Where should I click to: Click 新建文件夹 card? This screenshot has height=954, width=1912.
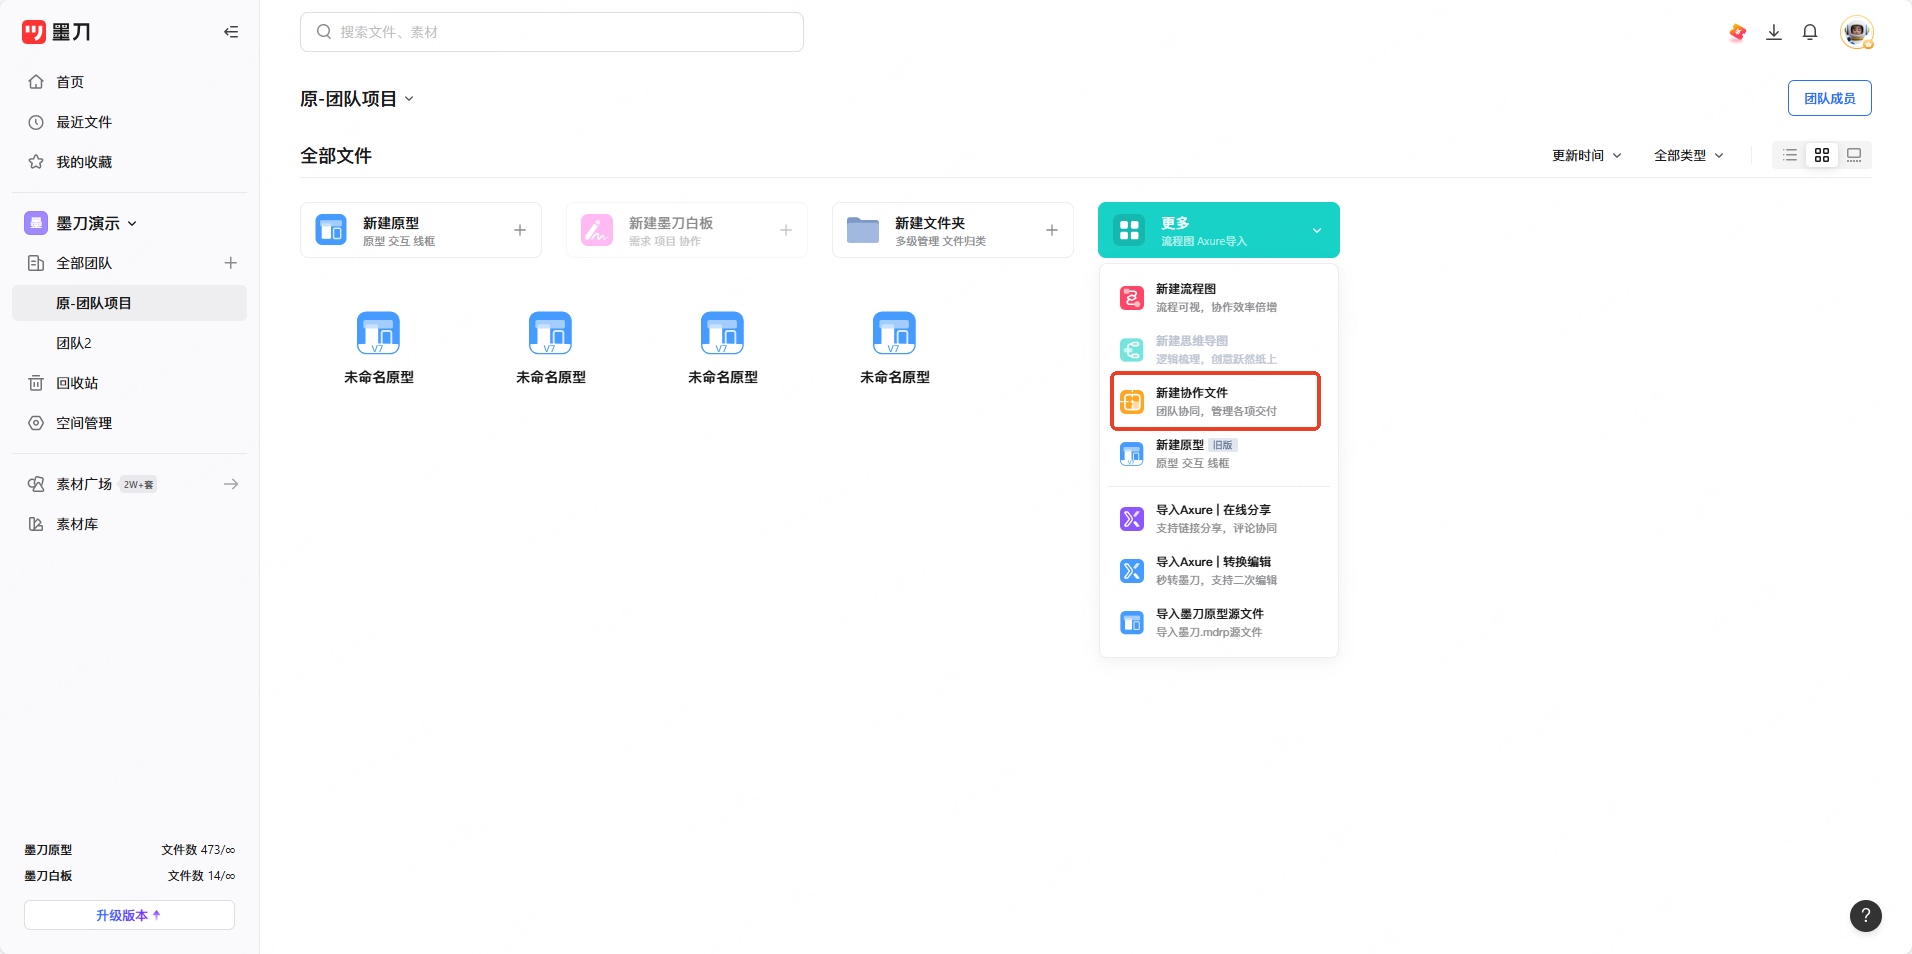point(953,230)
